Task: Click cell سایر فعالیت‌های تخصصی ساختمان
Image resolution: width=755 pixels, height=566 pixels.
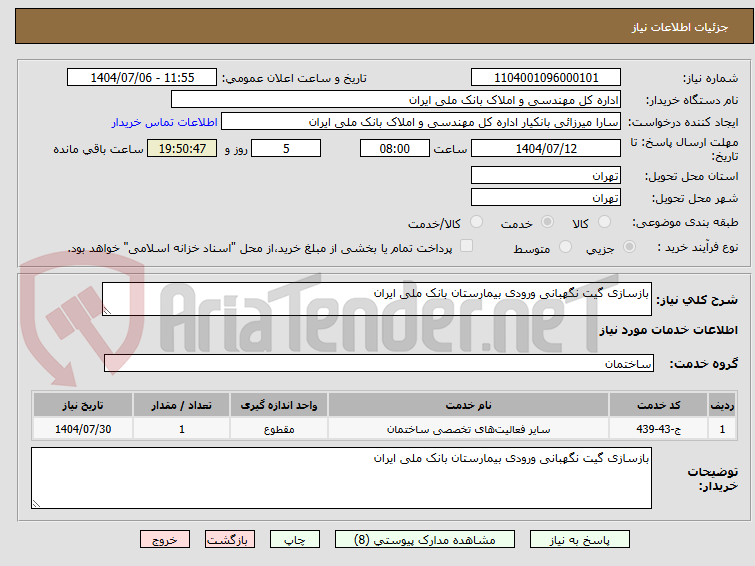Action: (469, 429)
